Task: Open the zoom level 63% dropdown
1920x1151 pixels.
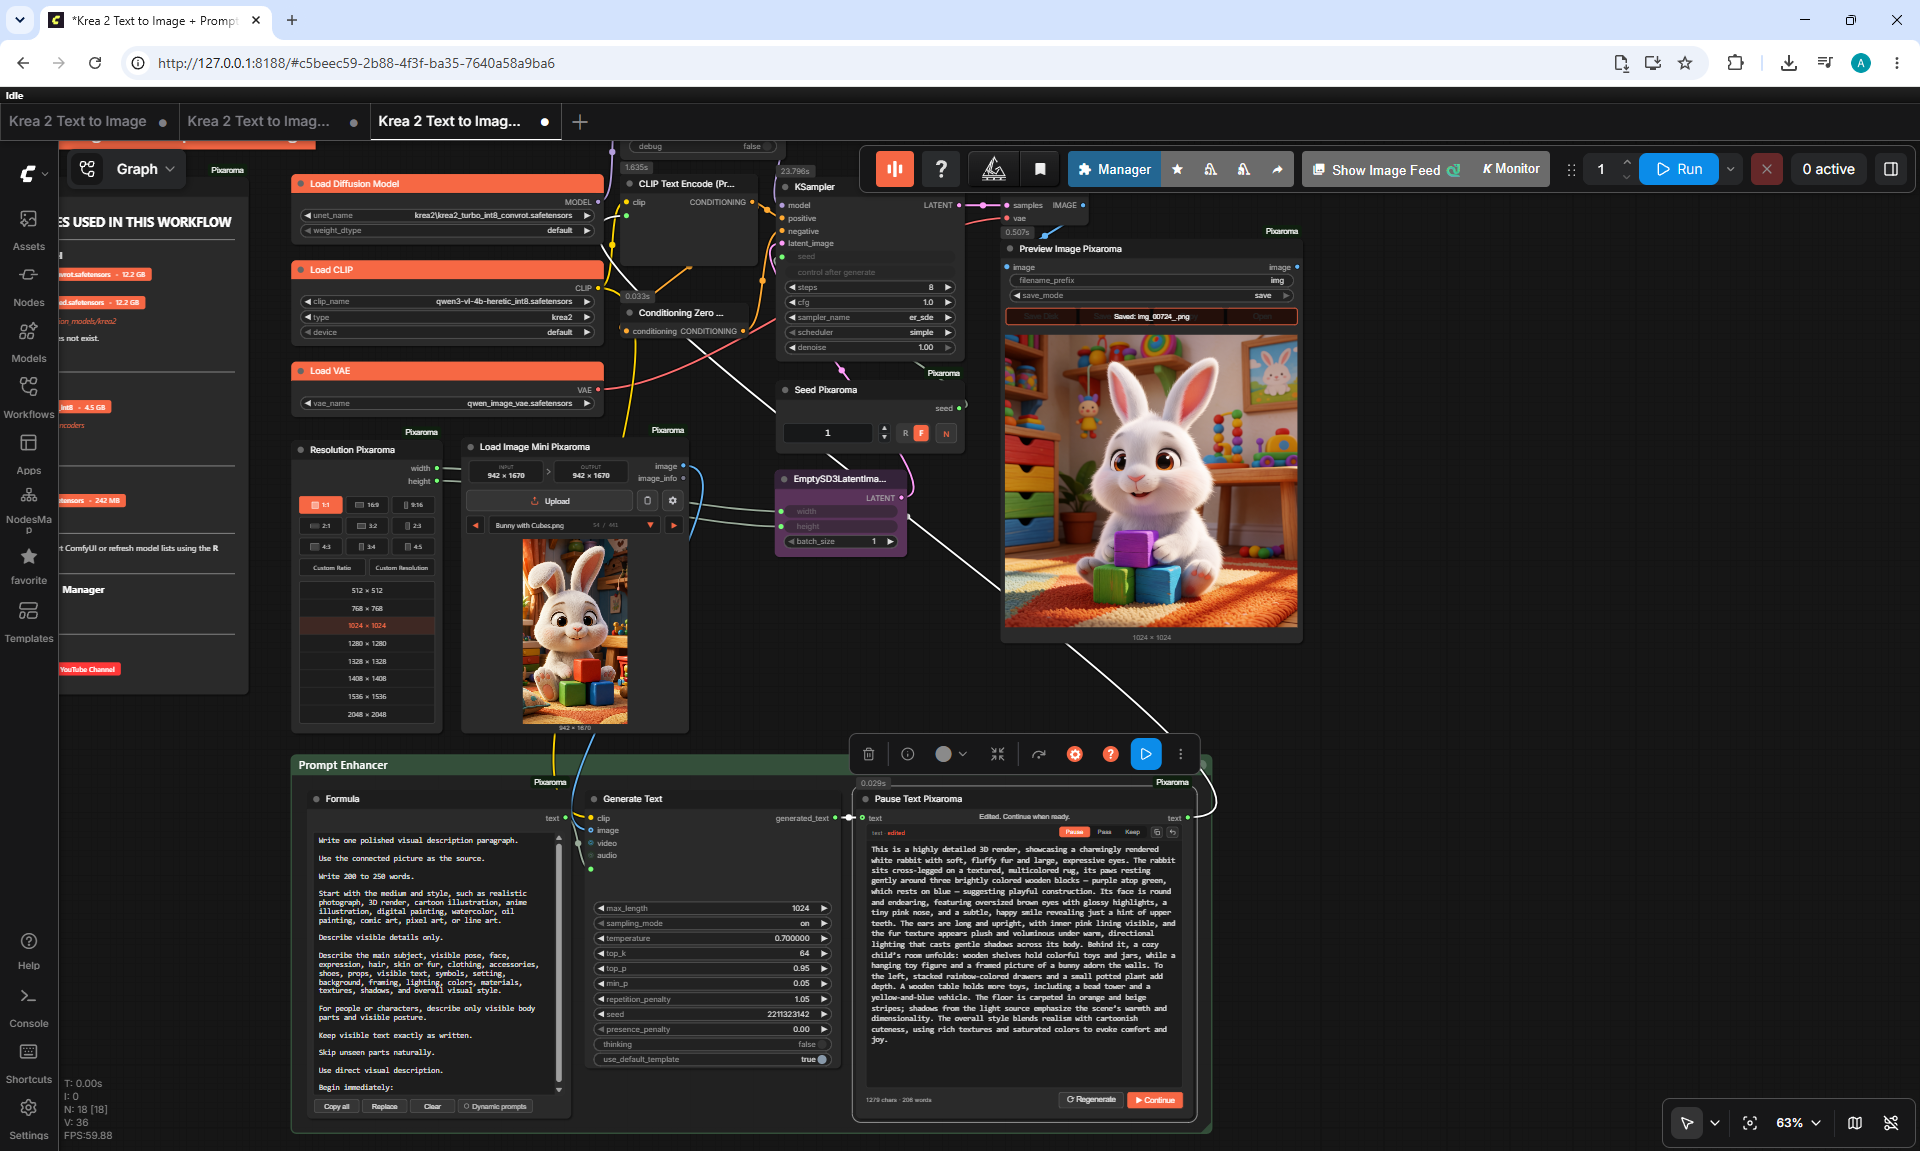Action: tap(1799, 1123)
